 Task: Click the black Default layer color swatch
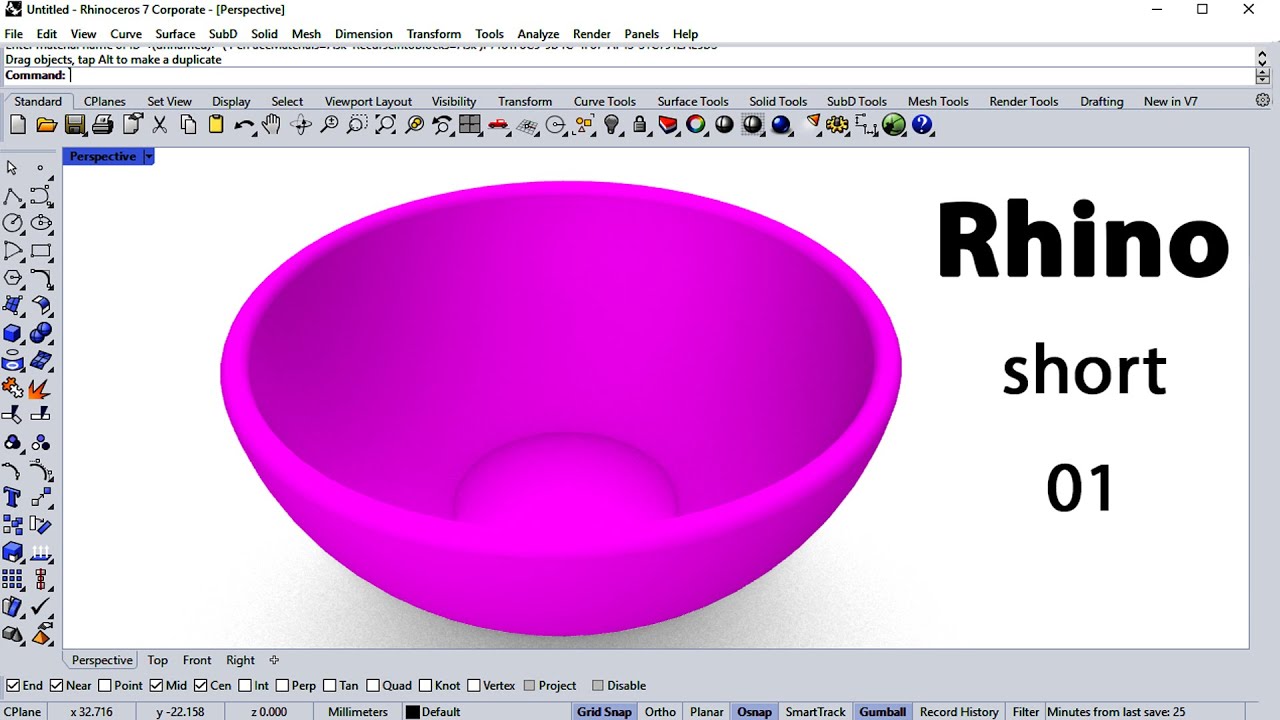(412, 712)
